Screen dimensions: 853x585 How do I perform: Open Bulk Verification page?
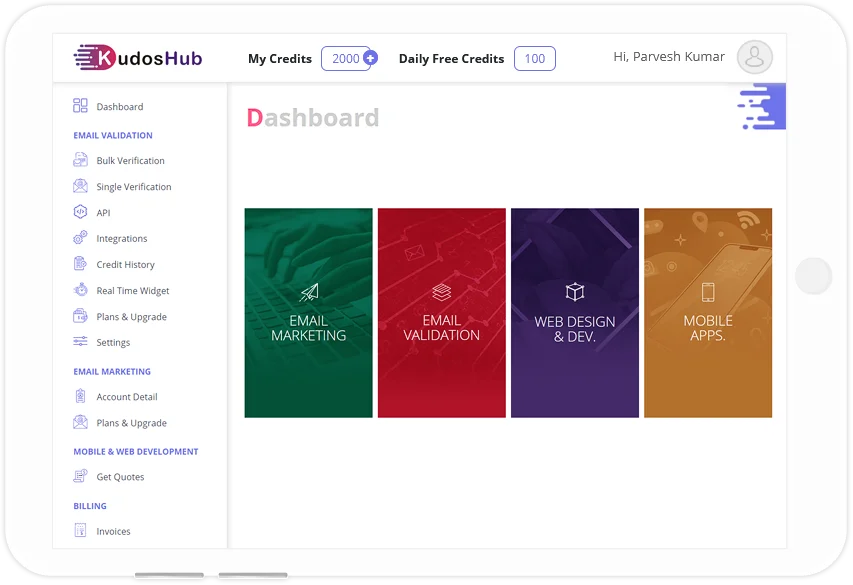(x=131, y=161)
